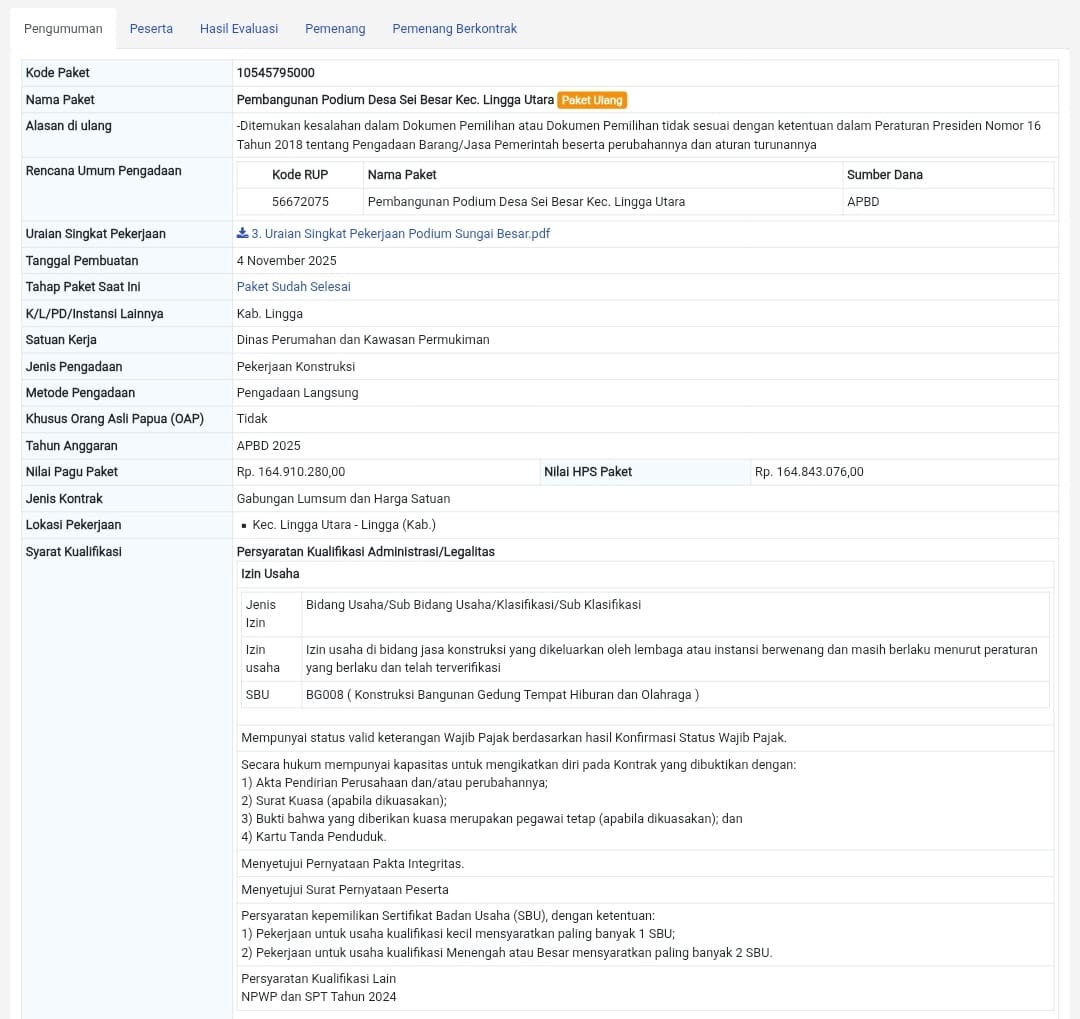Click the Kec. Lingga Utara location item
This screenshot has width=1080, height=1019.
point(344,525)
